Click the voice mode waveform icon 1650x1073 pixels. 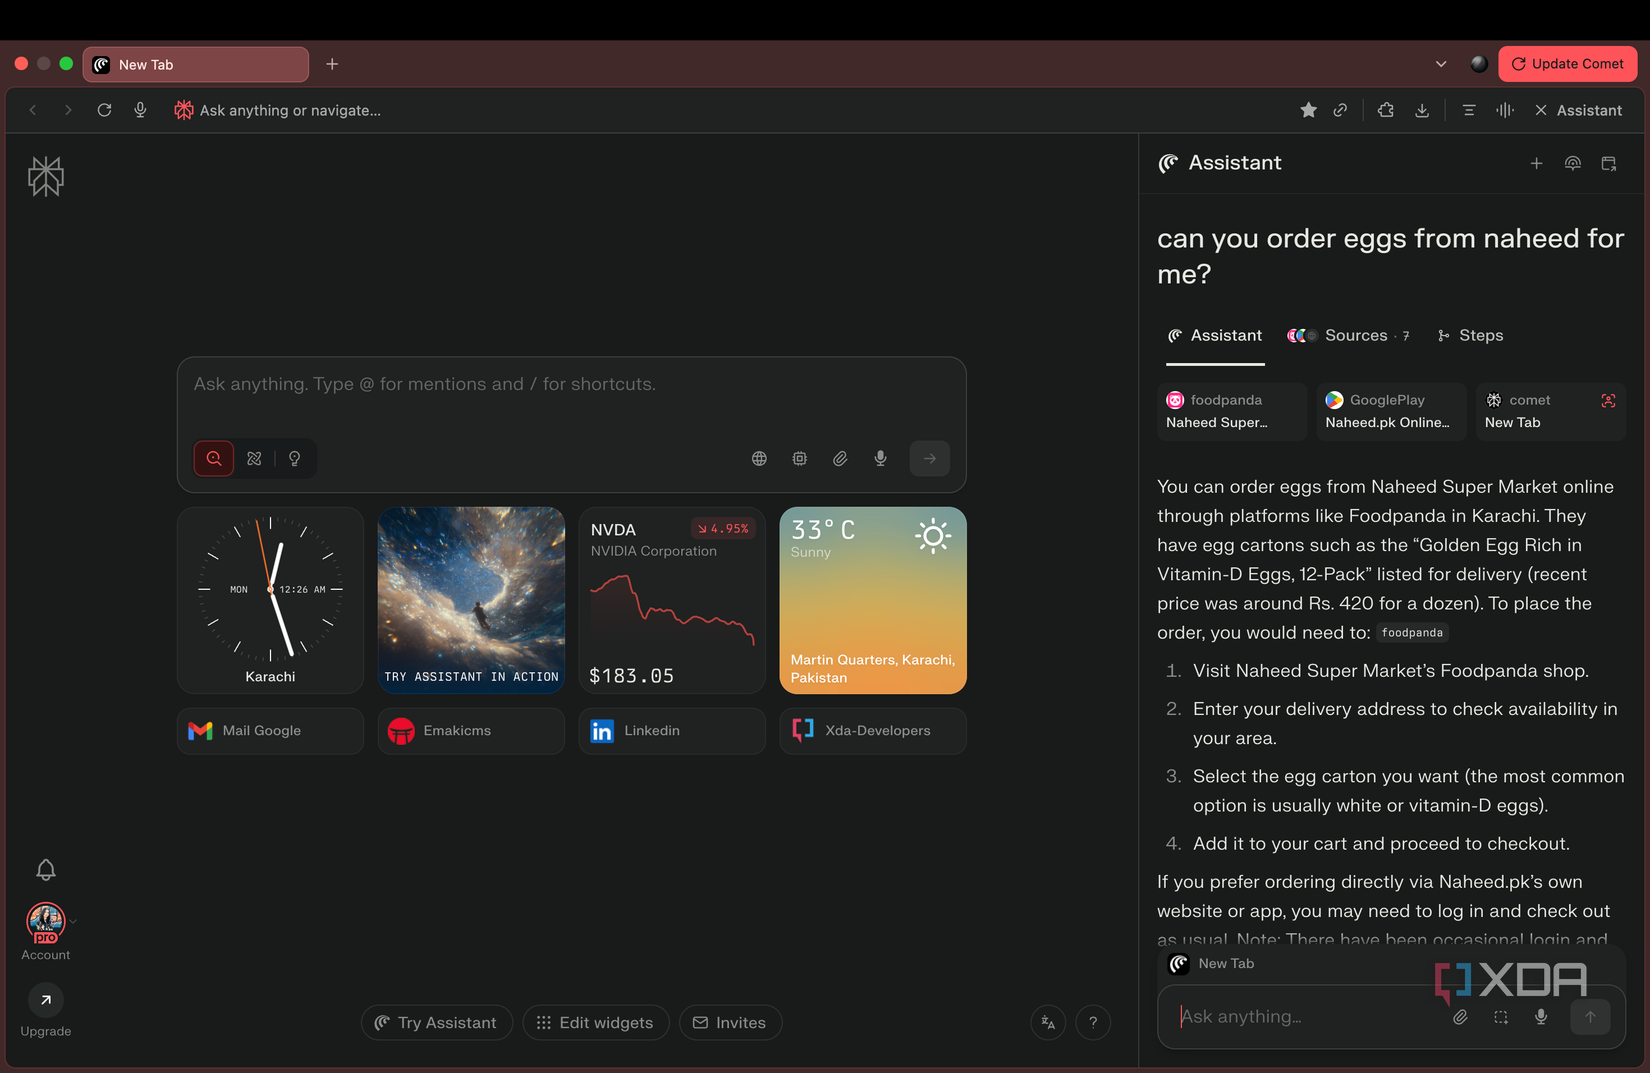[x=1505, y=110]
